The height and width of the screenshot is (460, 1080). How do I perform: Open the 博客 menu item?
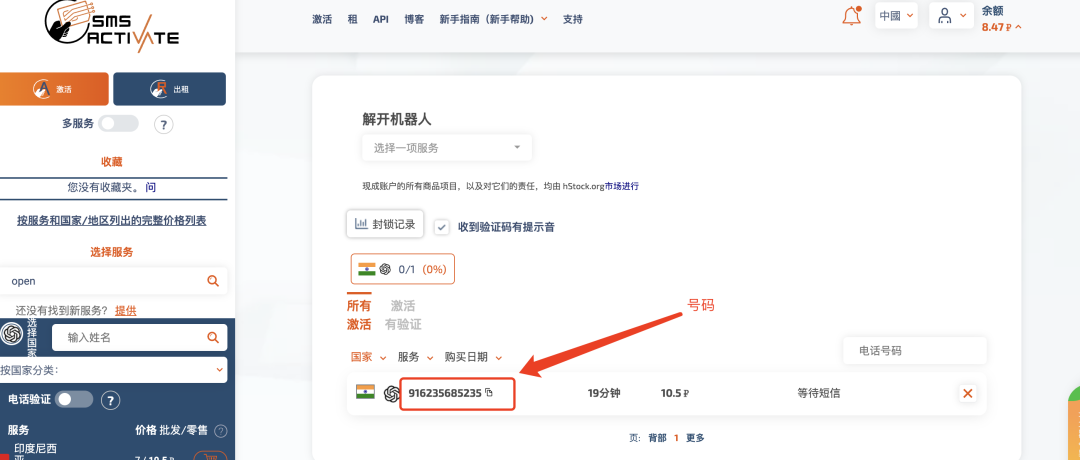pos(415,19)
